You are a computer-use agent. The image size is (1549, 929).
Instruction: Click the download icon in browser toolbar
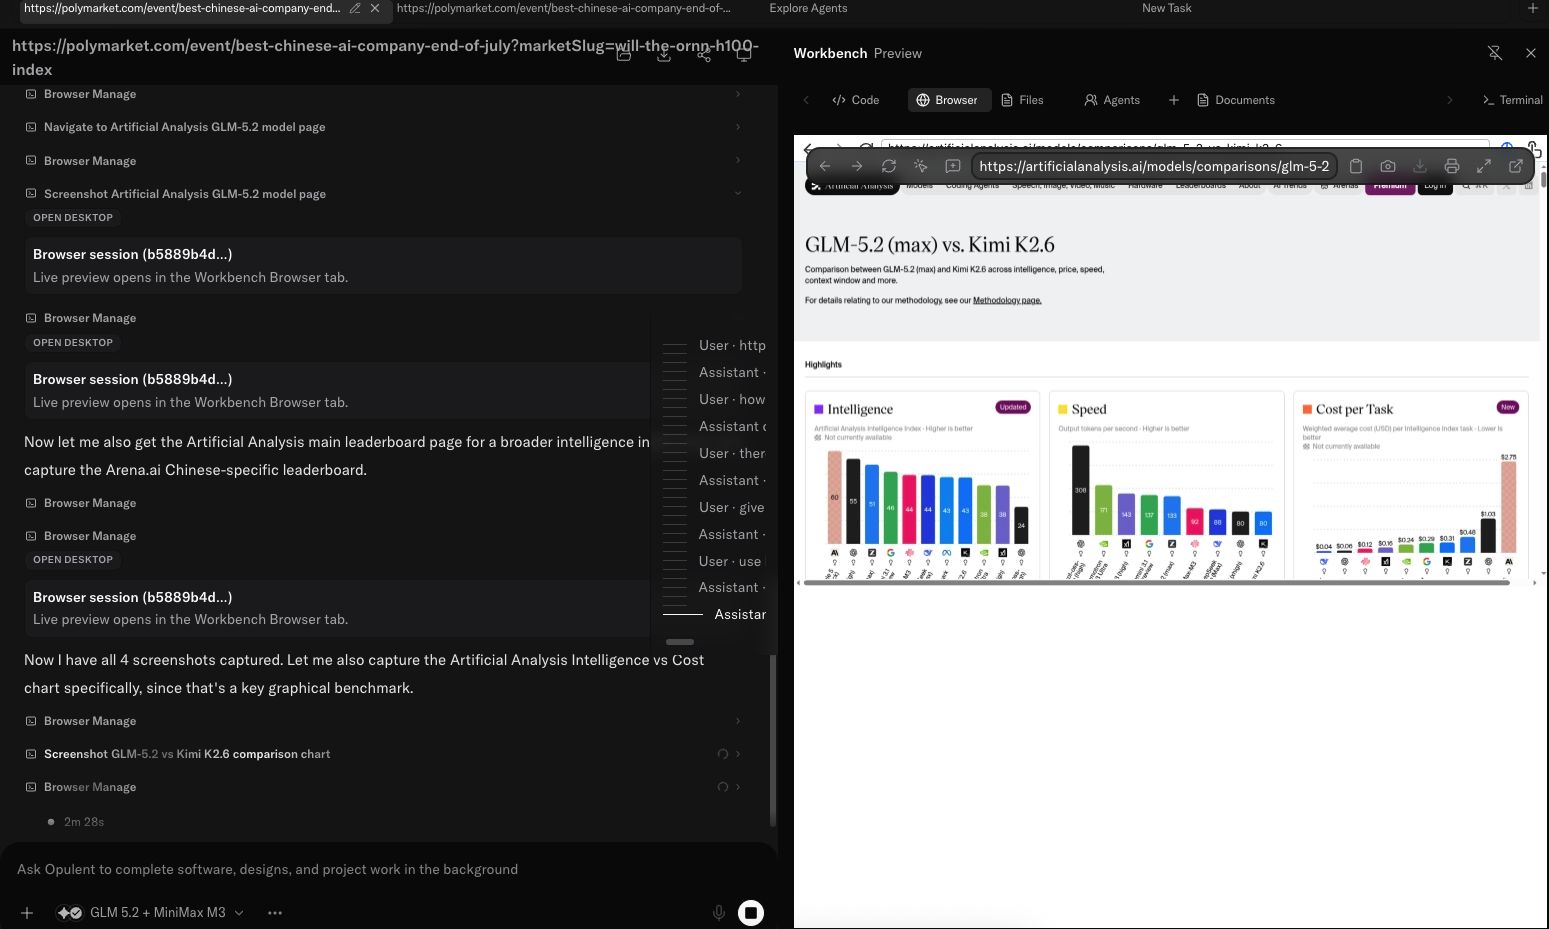pos(1420,166)
